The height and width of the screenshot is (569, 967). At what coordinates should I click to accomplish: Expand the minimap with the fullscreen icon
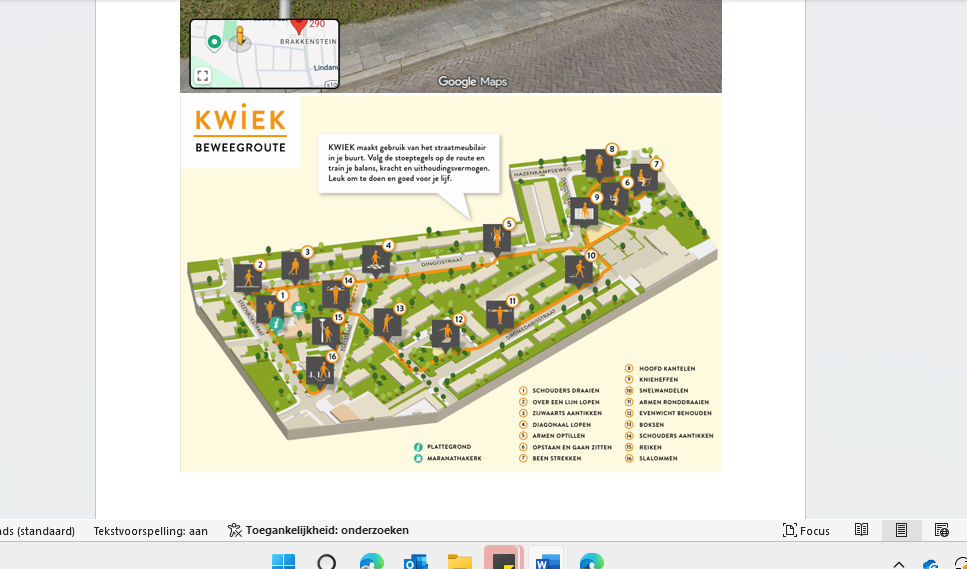[203, 76]
